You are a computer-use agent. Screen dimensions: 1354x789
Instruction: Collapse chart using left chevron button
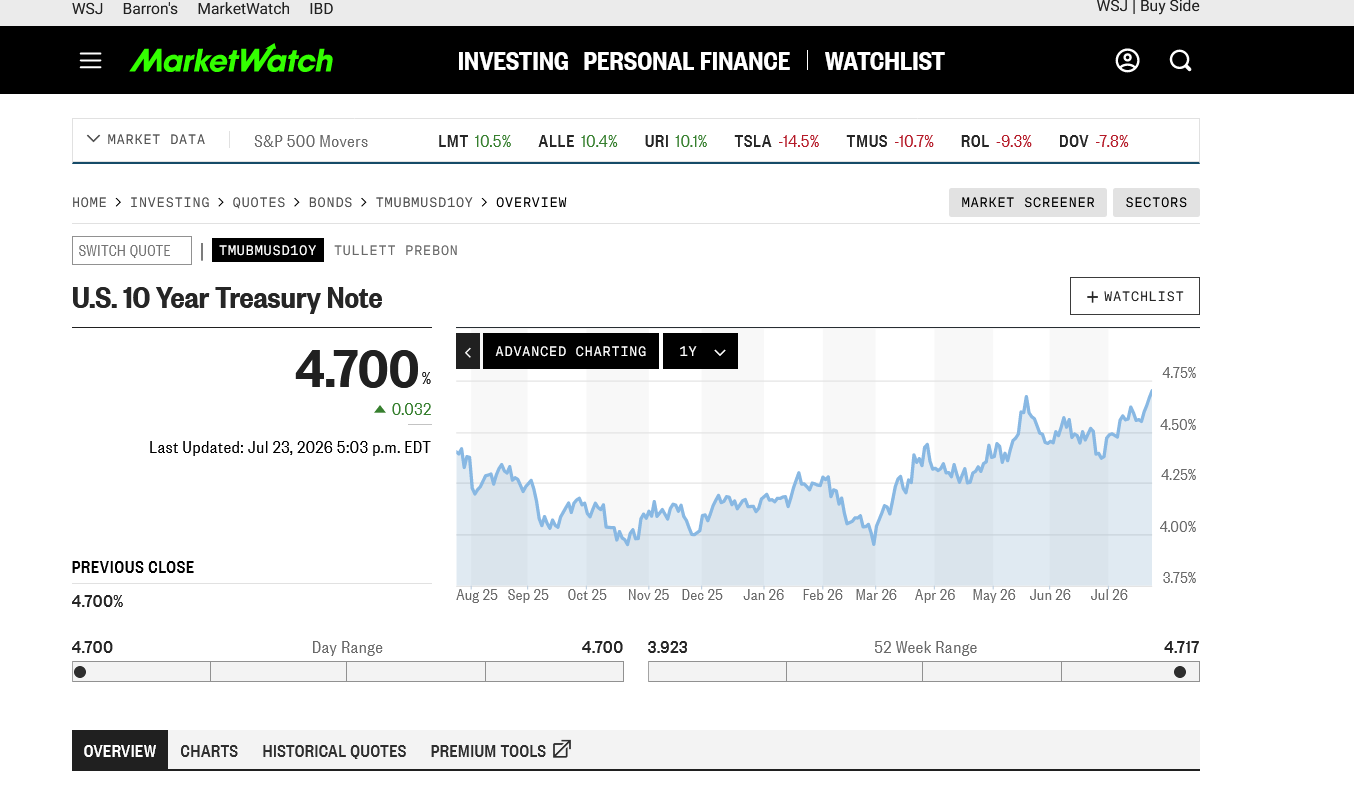click(x=468, y=351)
